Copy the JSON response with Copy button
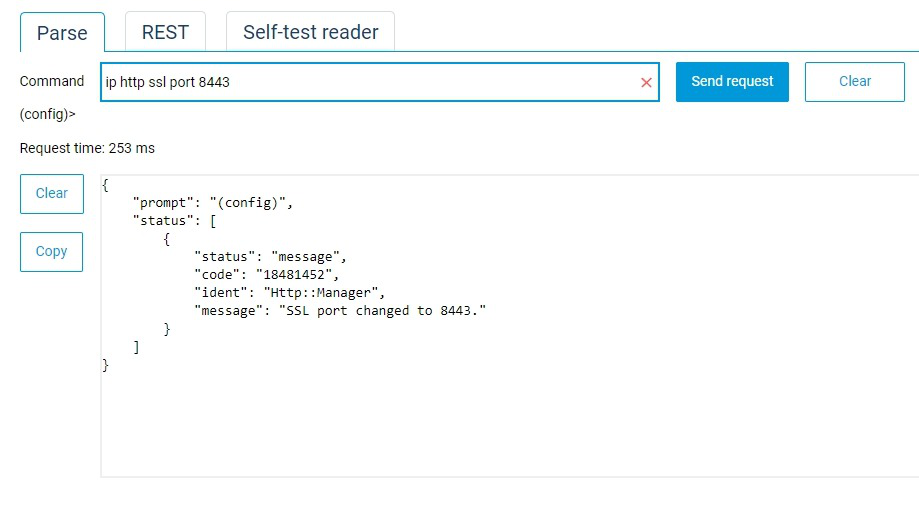 point(51,252)
